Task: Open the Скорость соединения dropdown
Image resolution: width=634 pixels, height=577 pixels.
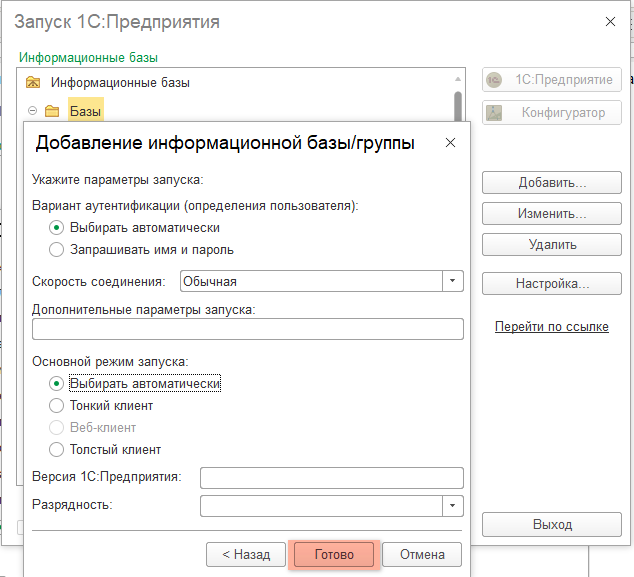Action: point(452,281)
